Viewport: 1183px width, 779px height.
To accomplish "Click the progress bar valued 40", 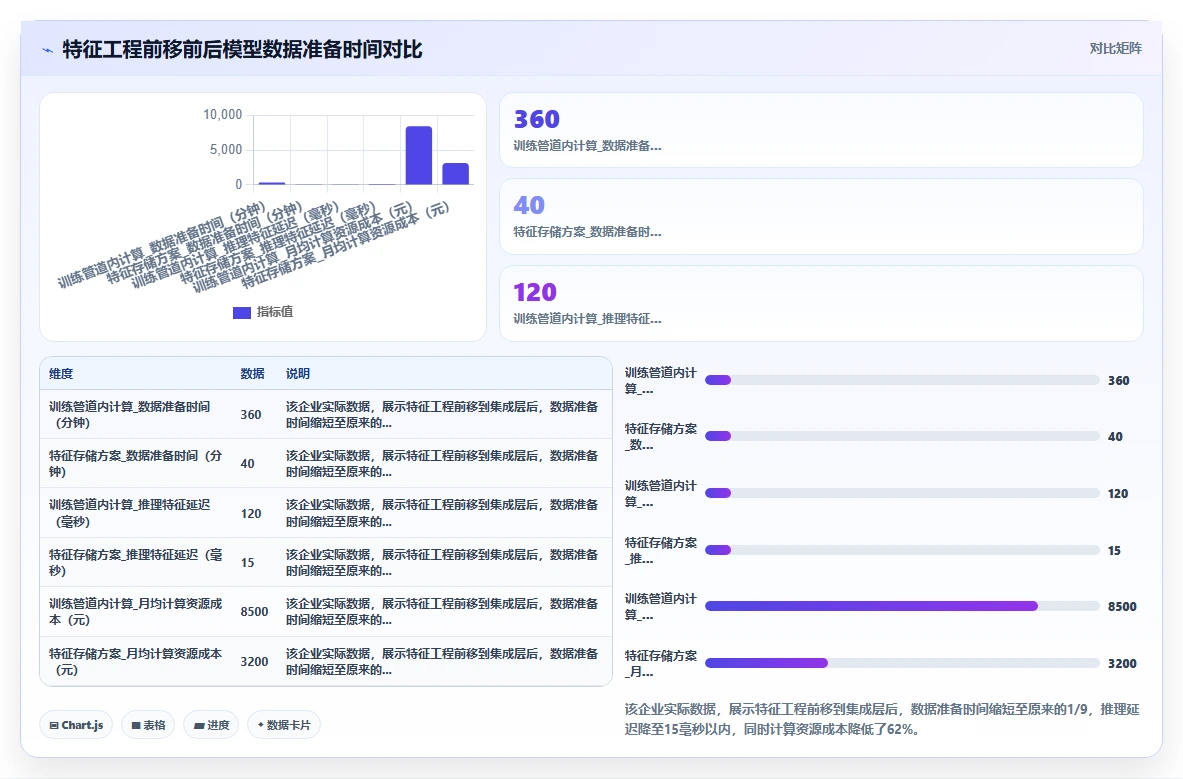I will [902, 436].
